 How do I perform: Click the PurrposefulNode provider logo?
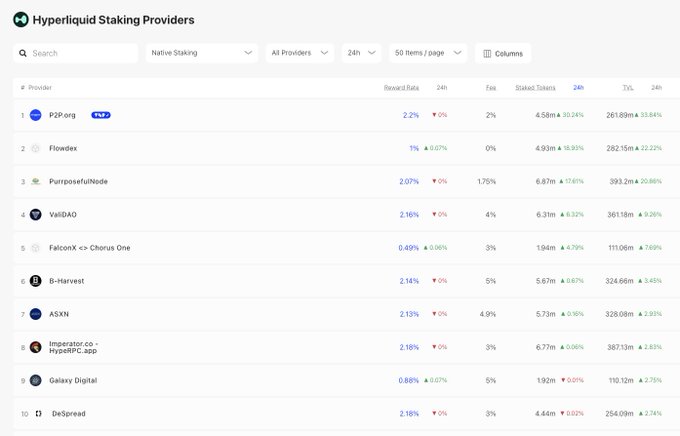35,181
